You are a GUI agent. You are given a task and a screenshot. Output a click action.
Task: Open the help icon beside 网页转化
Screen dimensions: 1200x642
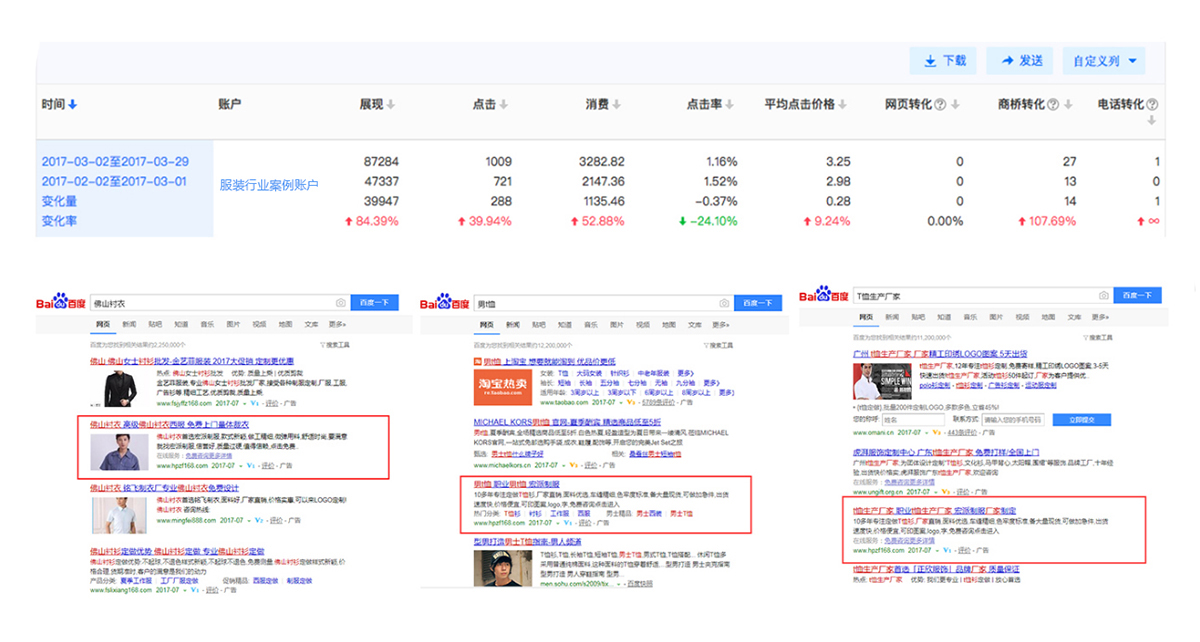tap(957, 105)
